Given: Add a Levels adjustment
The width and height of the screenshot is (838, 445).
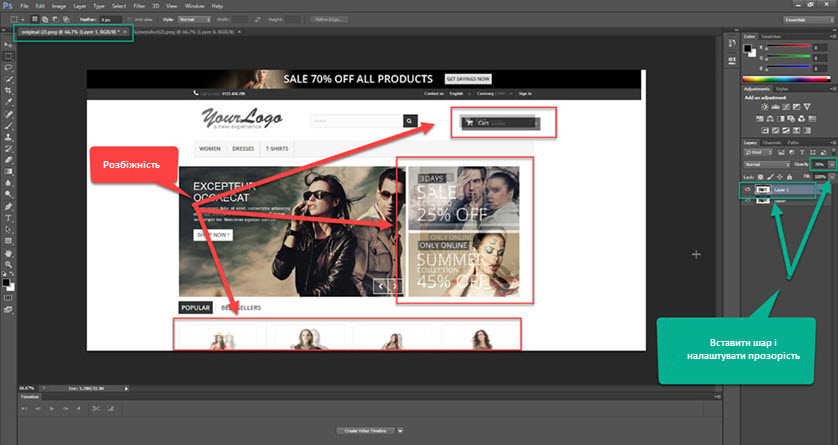Looking at the screenshot, I should point(775,107).
